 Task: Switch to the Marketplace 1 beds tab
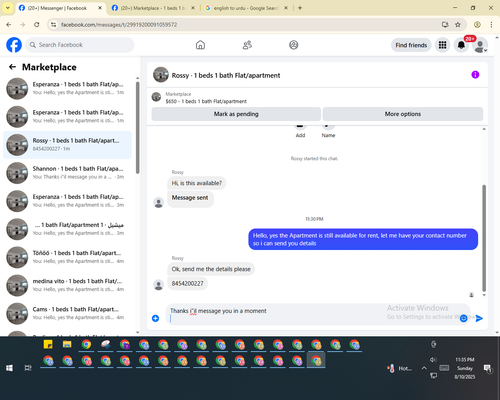coord(153,8)
